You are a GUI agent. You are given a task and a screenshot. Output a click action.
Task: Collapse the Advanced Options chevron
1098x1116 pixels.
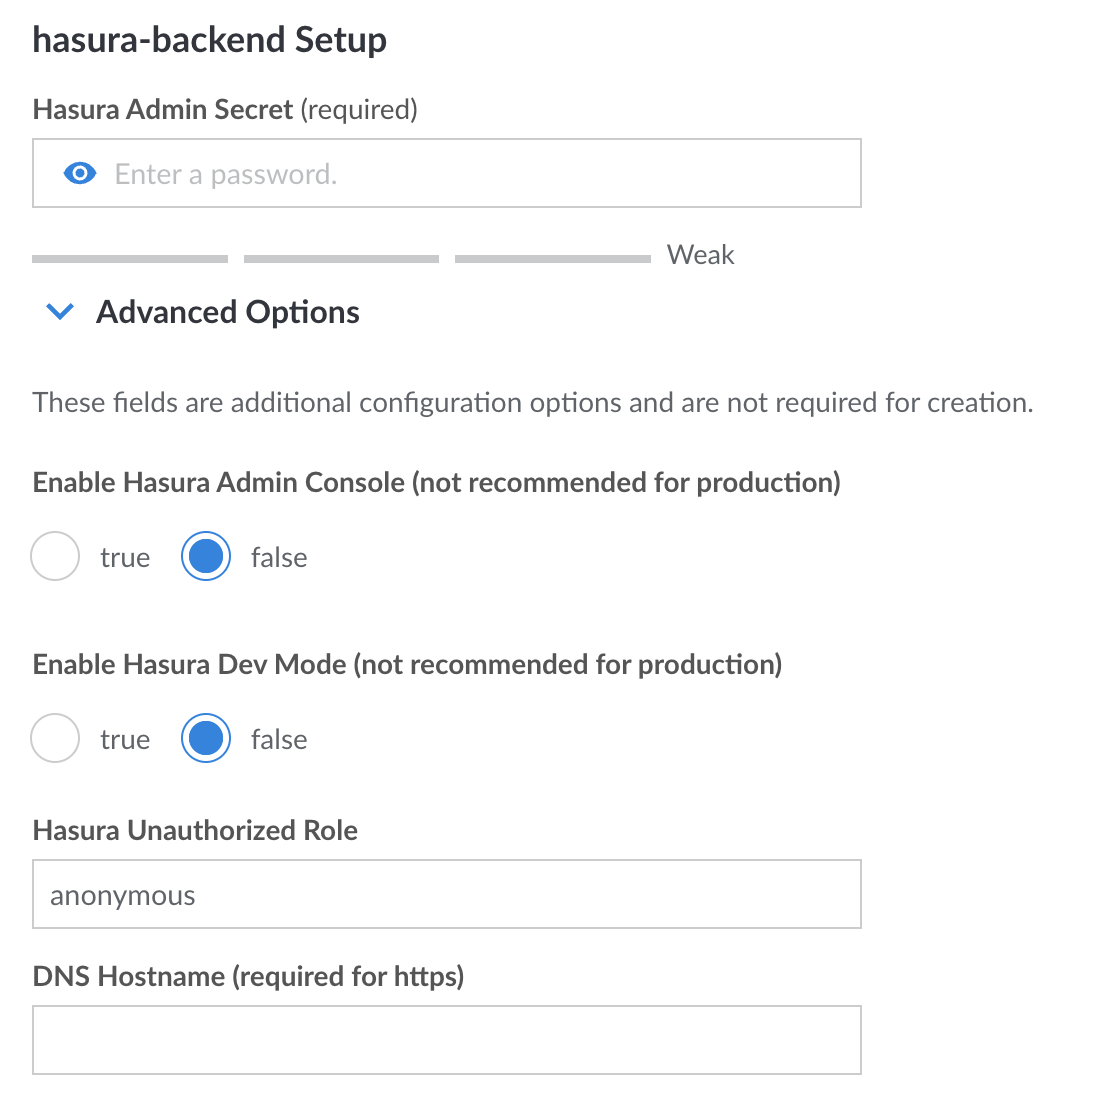click(x=60, y=311)
